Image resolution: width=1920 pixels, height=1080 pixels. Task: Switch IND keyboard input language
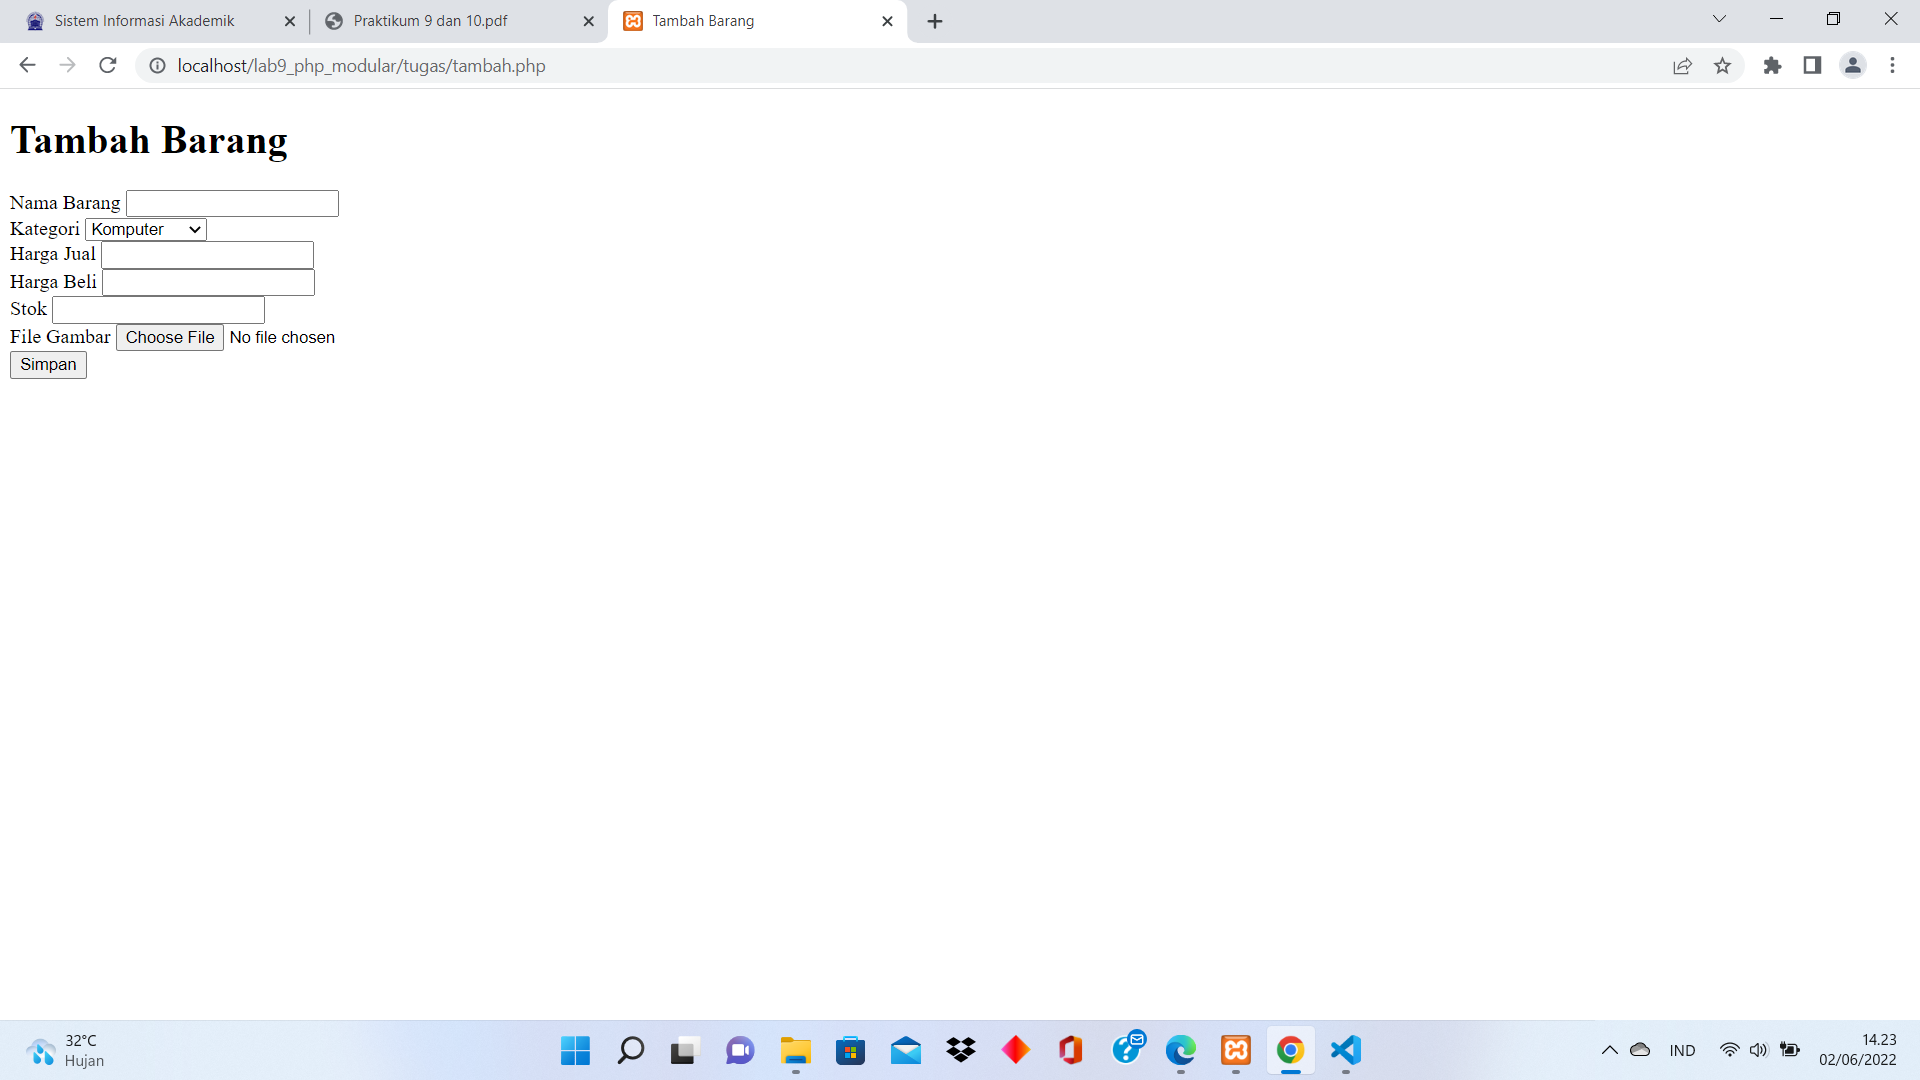tap(1682, 1050)
